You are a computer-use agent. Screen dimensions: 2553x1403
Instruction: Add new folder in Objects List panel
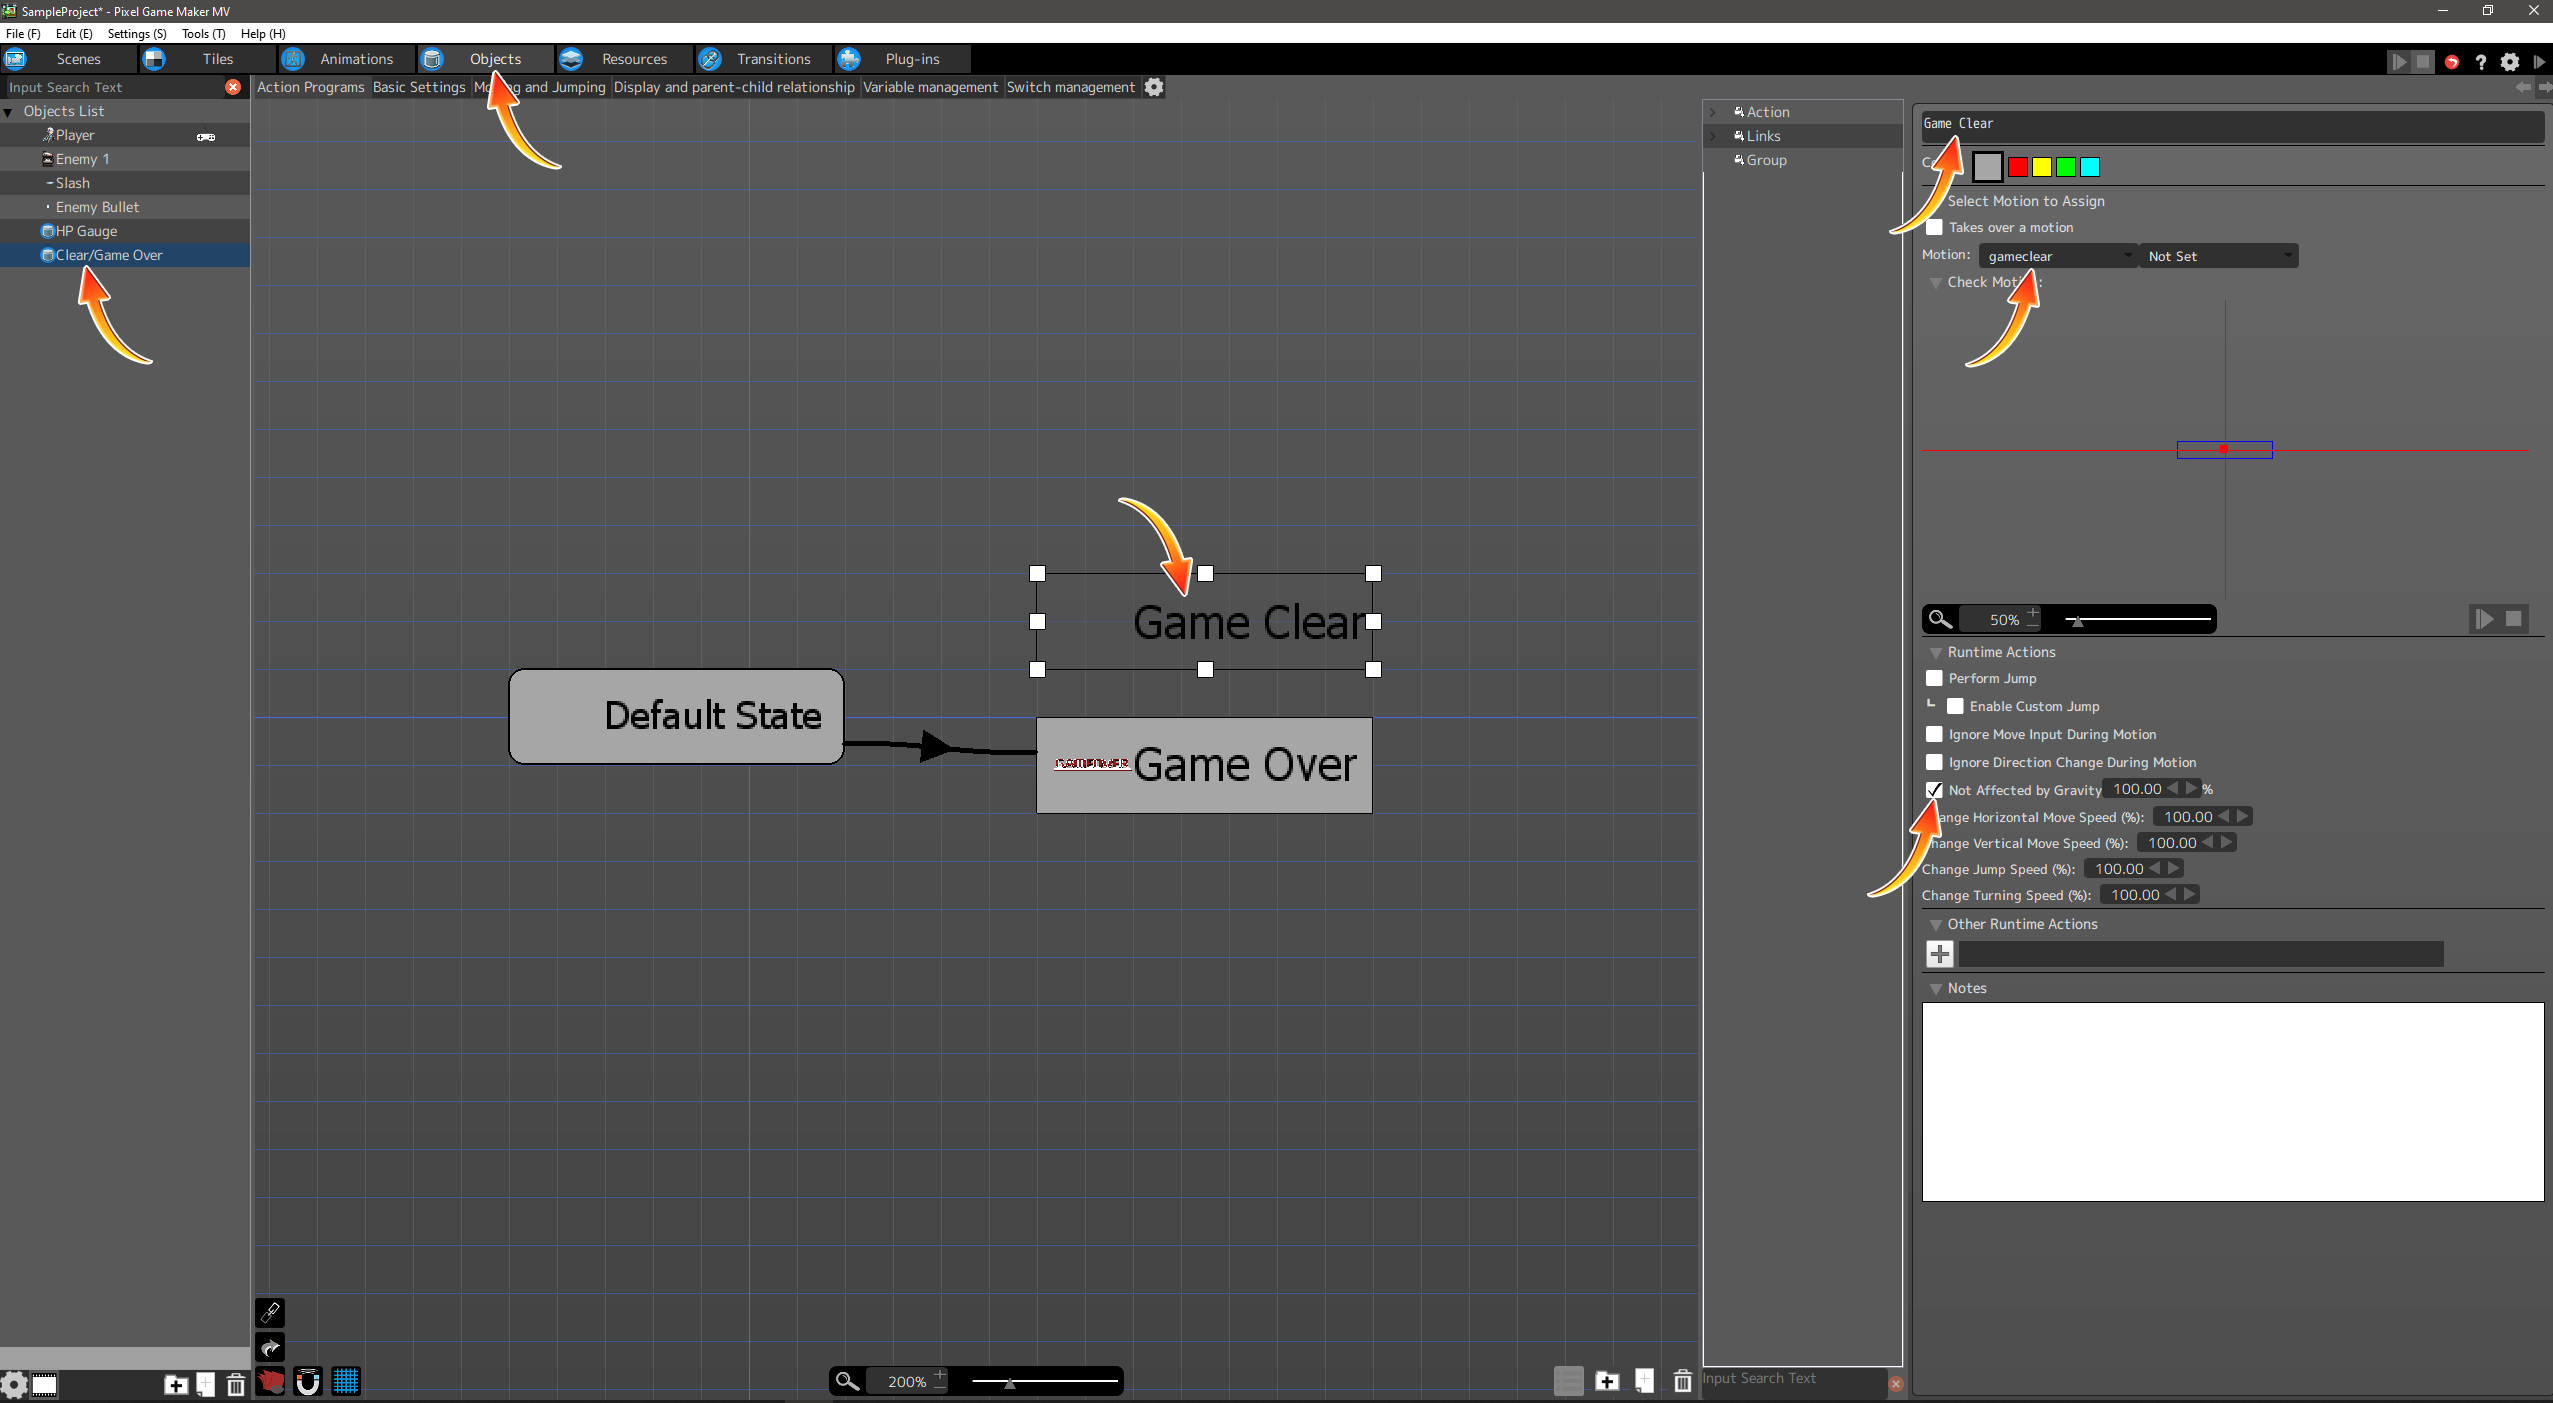tap(176, 1384)
